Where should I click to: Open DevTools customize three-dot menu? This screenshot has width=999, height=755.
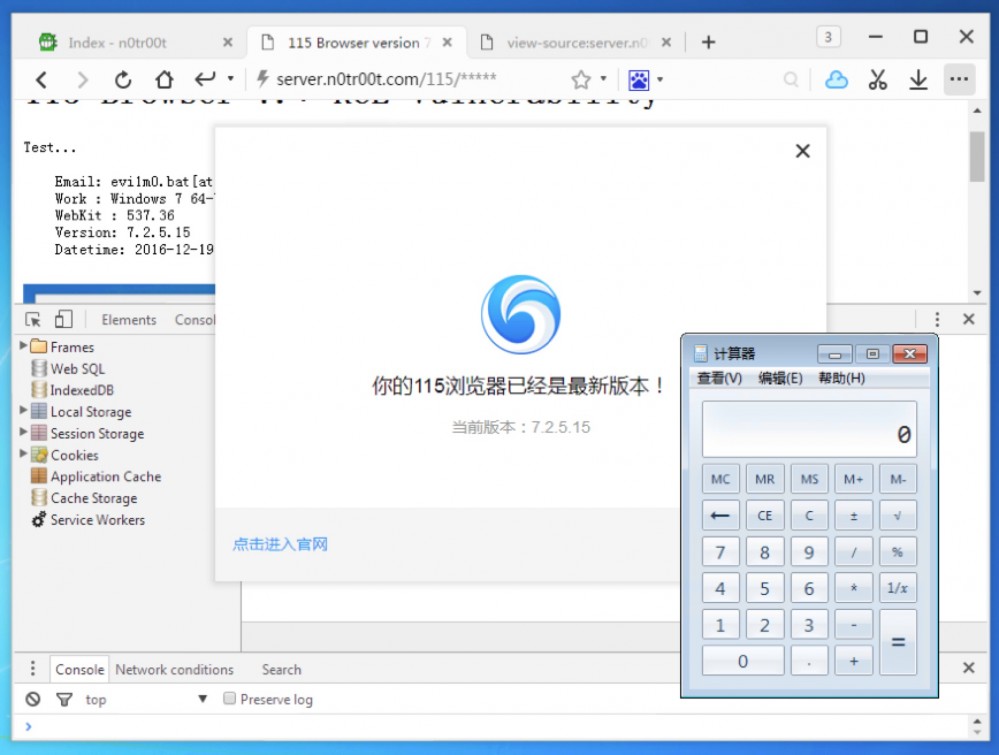(937, 319)
